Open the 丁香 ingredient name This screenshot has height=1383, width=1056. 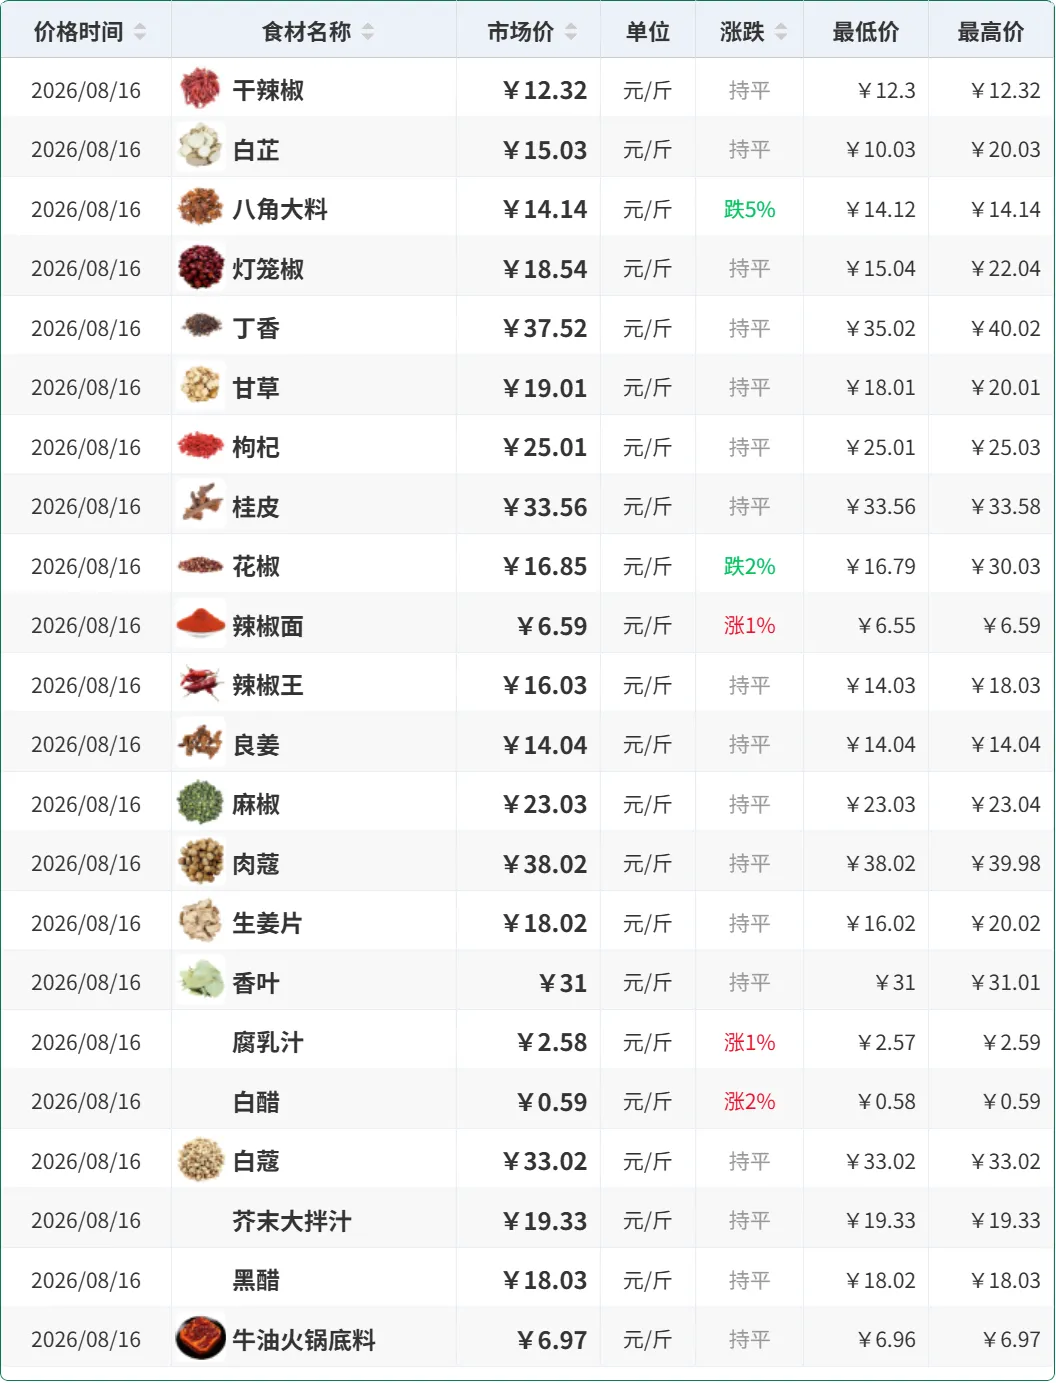click(256, 329)
